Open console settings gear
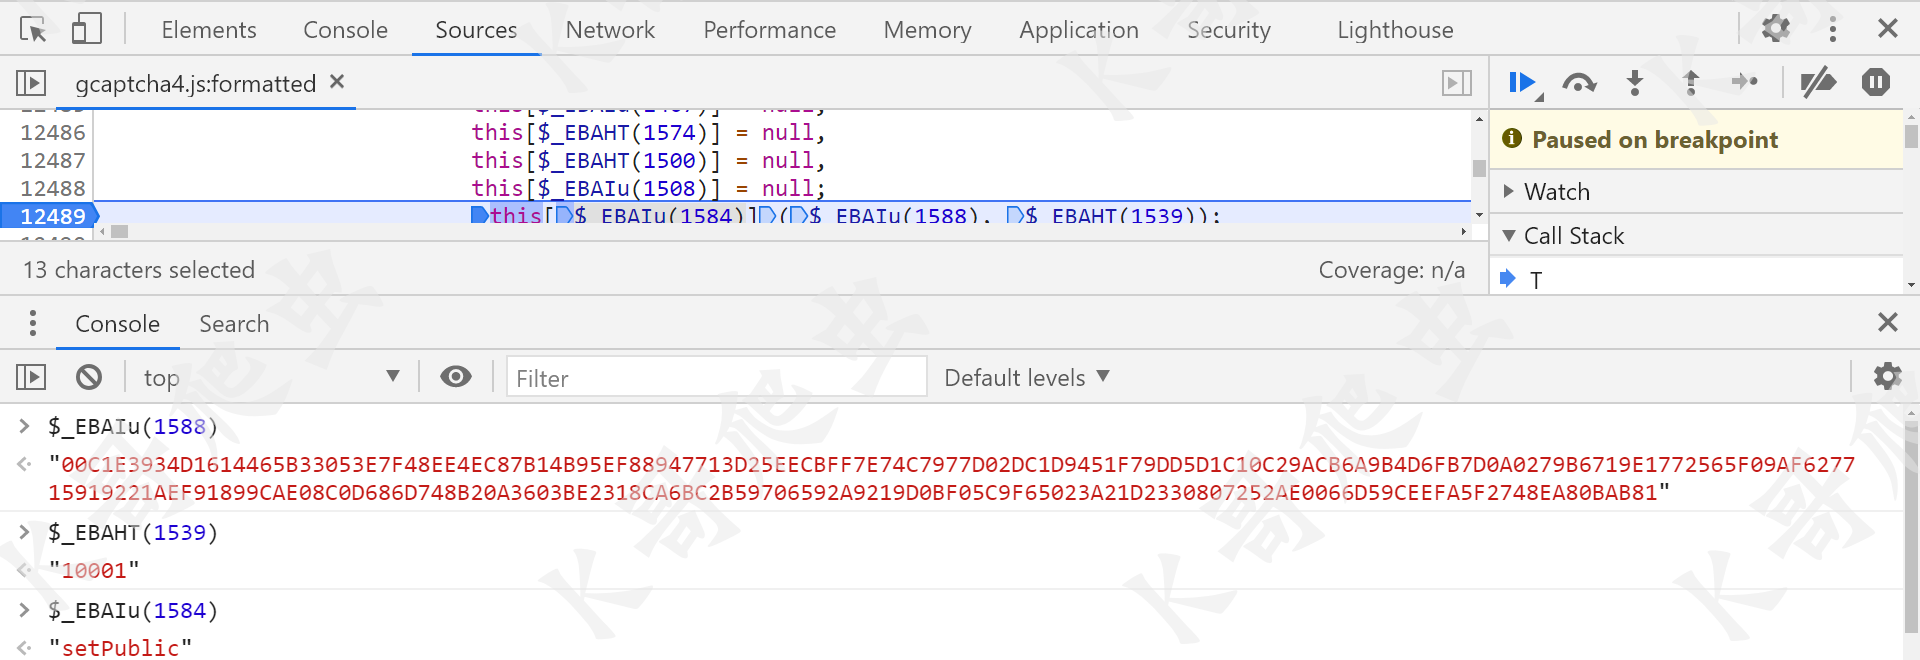Image resolution: width=1920 pixels, height=660 pixels. click(1887, 376)
